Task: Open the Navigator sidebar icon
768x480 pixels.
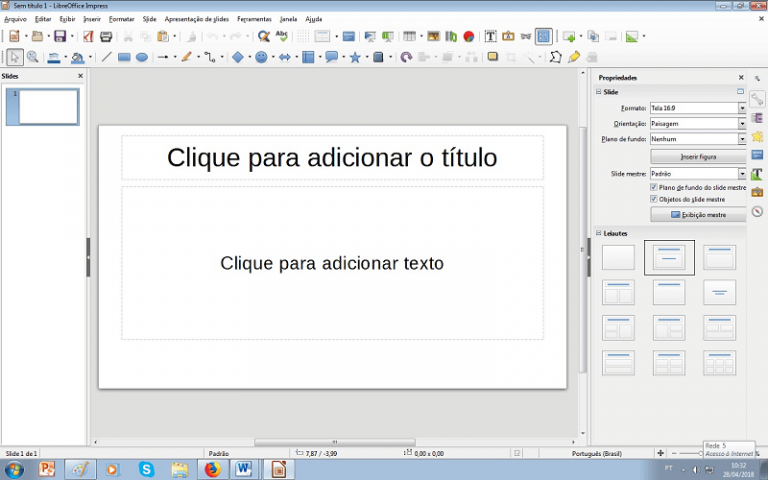Action: 757,211
